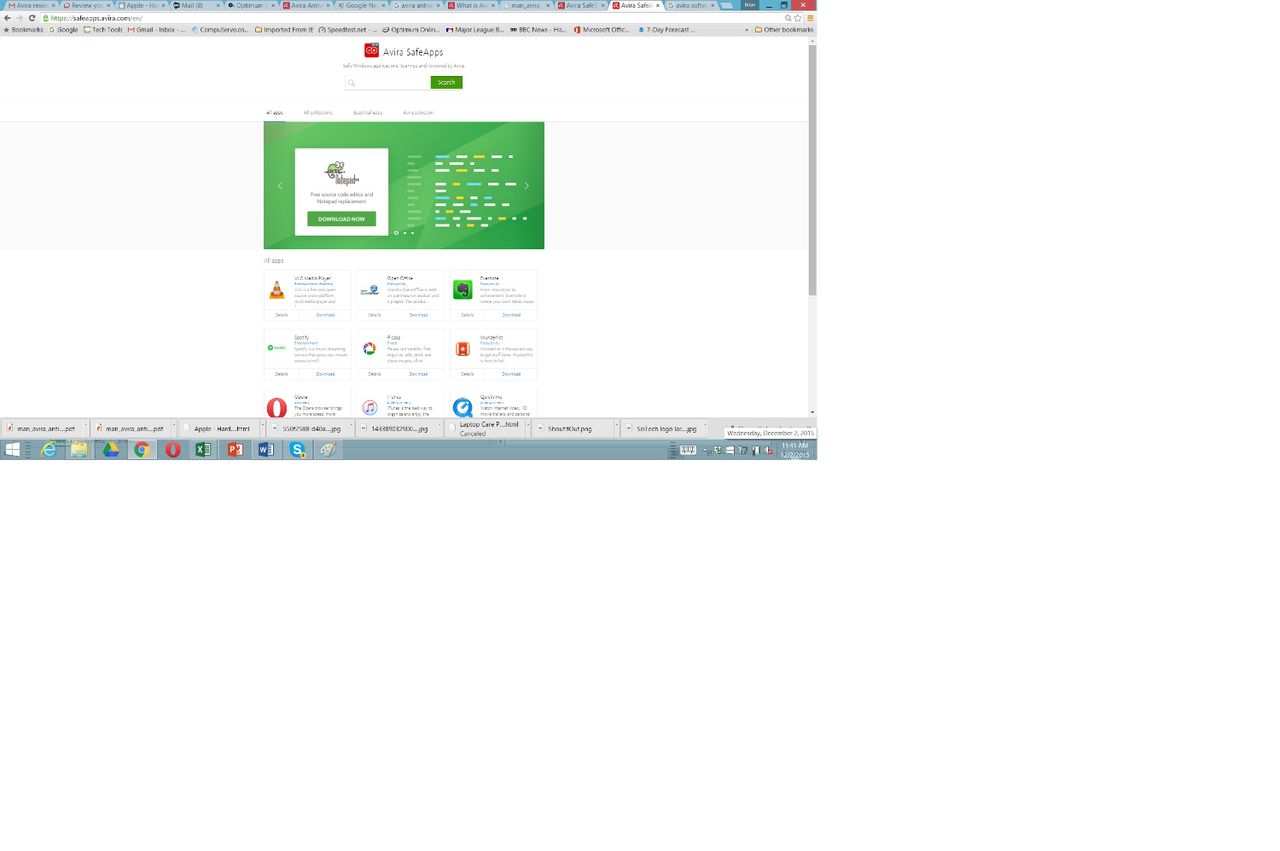Click the QuickTime app icon

(462, 407)
